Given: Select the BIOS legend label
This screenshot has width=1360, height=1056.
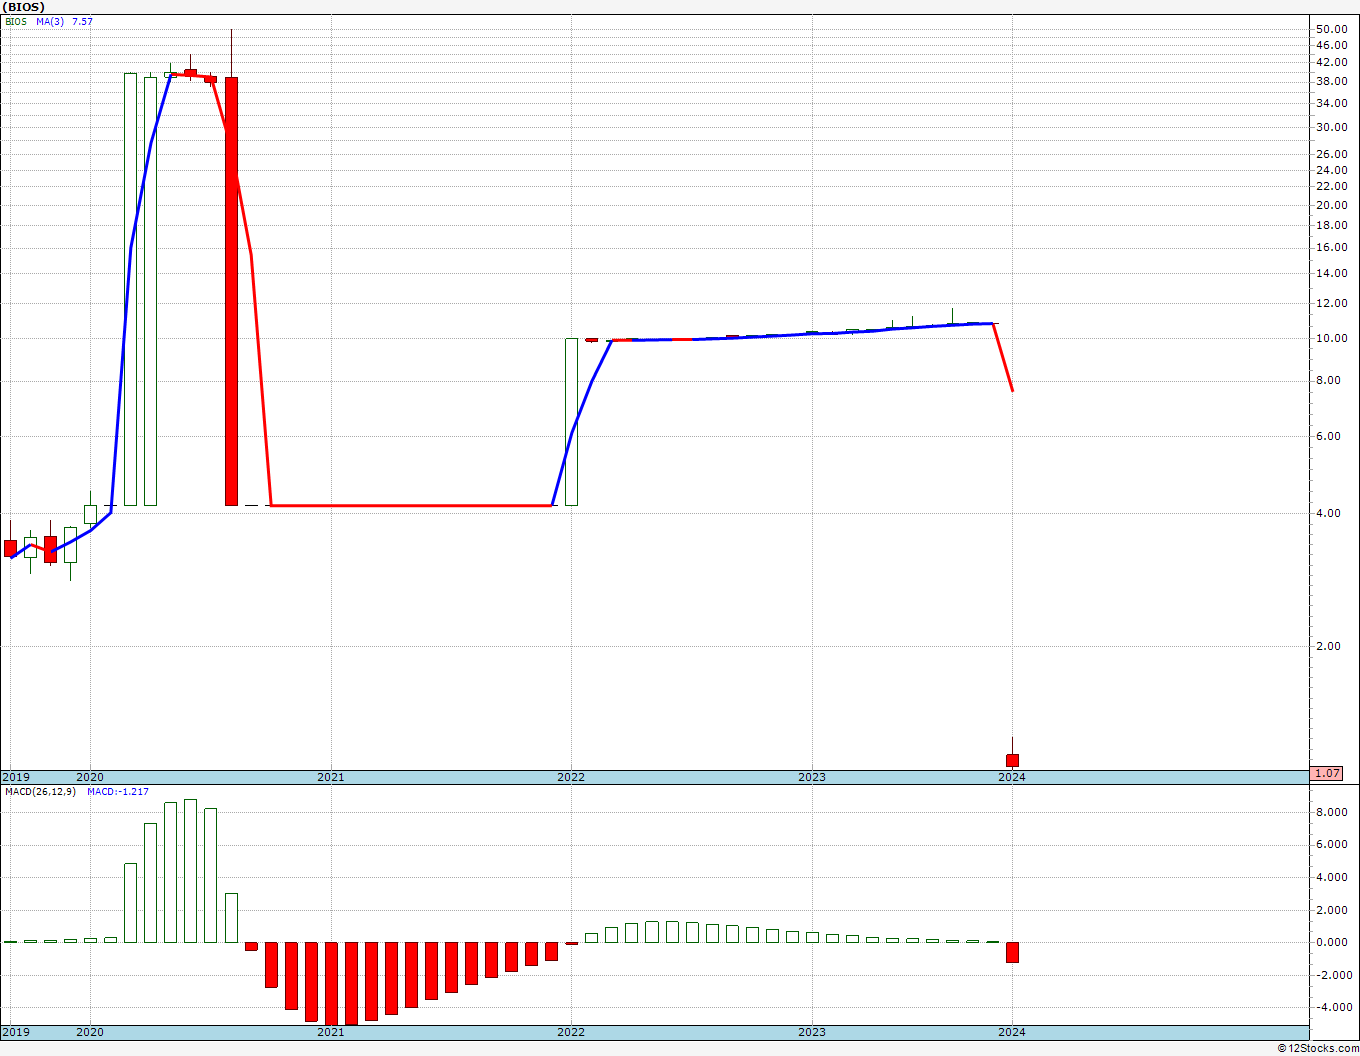Looking at the screenshot, I should 16,21.
